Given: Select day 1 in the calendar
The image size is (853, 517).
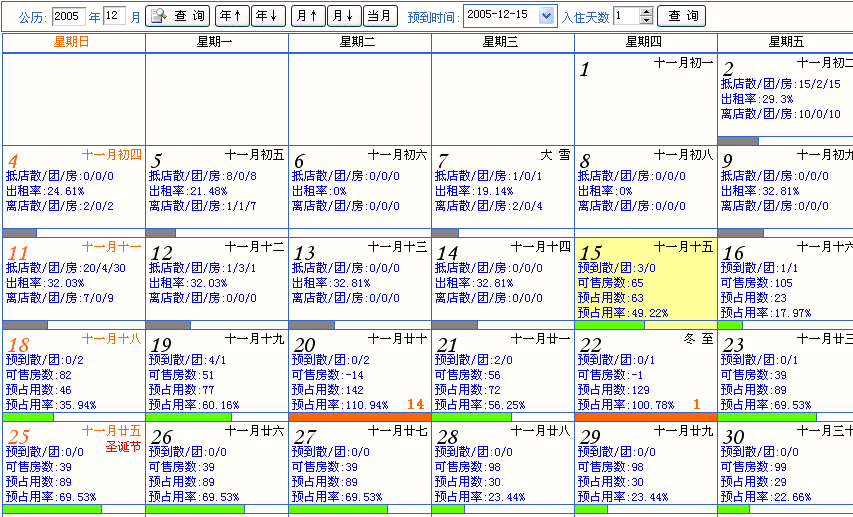Looking at the screenshot, I should click(x=584, y=70).
